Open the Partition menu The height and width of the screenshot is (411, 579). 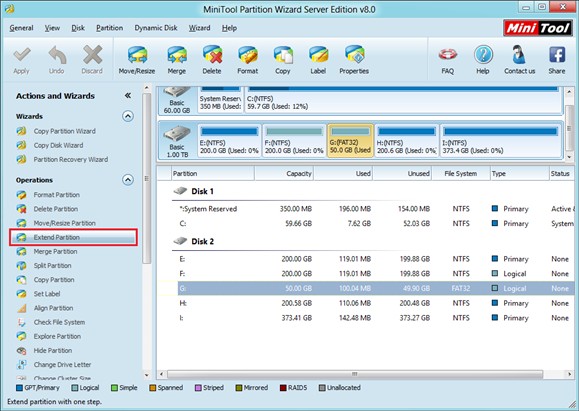[109, 28]
